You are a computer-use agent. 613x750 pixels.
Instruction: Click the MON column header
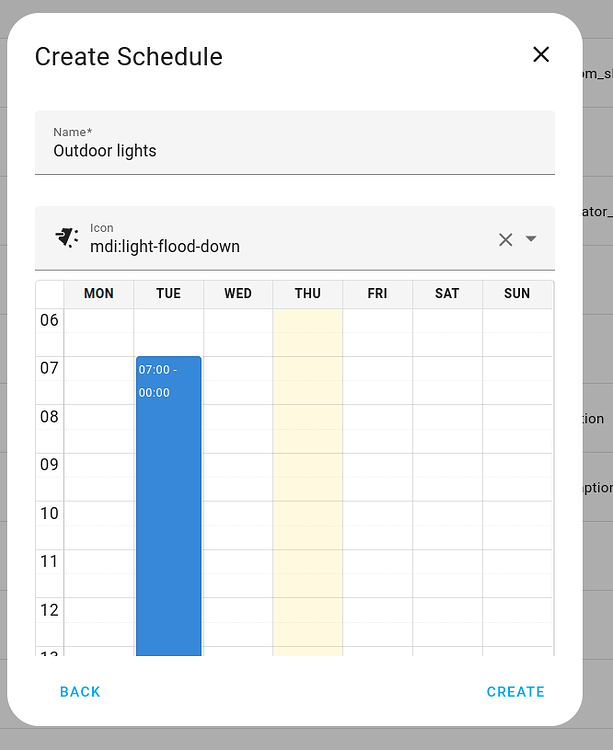(x=99, y=294)
